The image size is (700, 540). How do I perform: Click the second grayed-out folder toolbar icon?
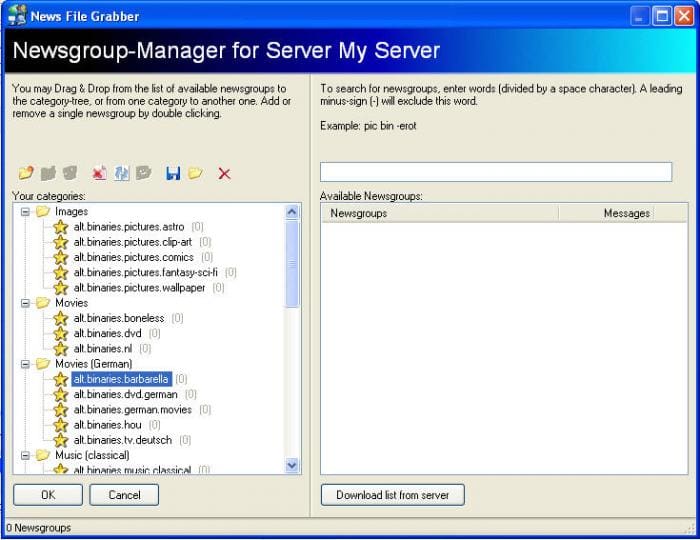click(48, 173)
